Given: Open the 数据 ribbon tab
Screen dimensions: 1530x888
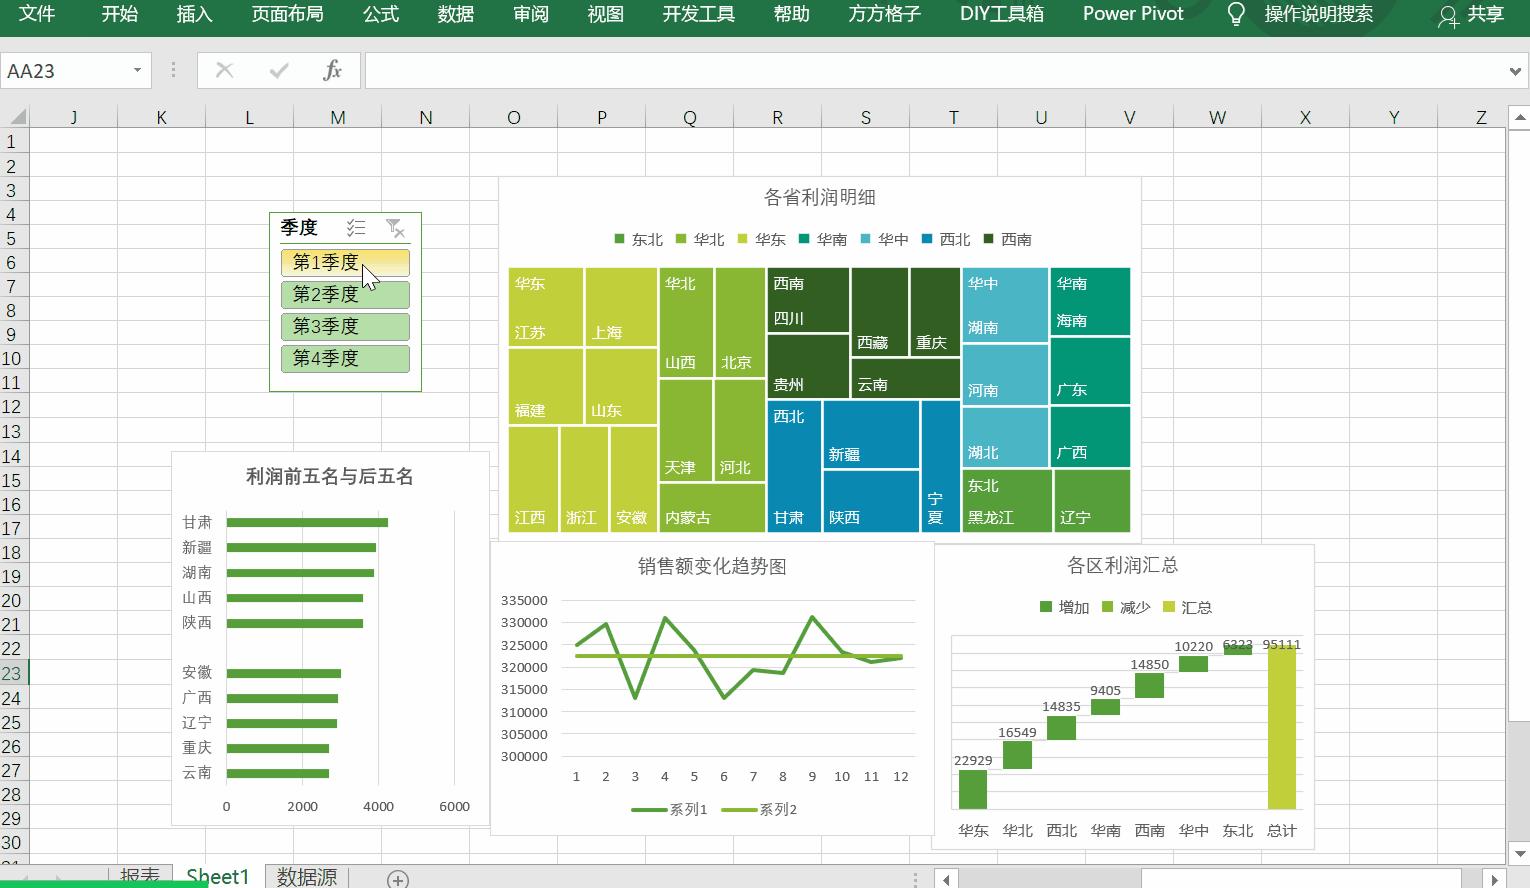Looking at the screenshot, I should pos(456,14).
